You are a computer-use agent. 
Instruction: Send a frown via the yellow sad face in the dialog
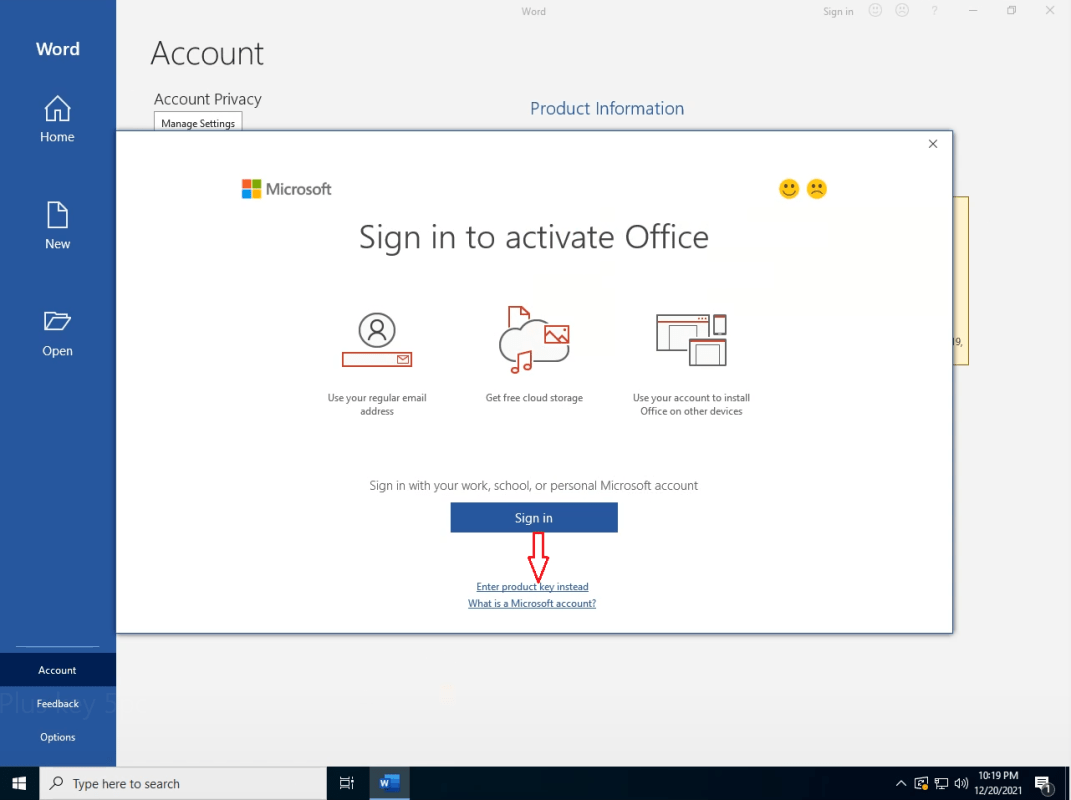tap(817, 189)
